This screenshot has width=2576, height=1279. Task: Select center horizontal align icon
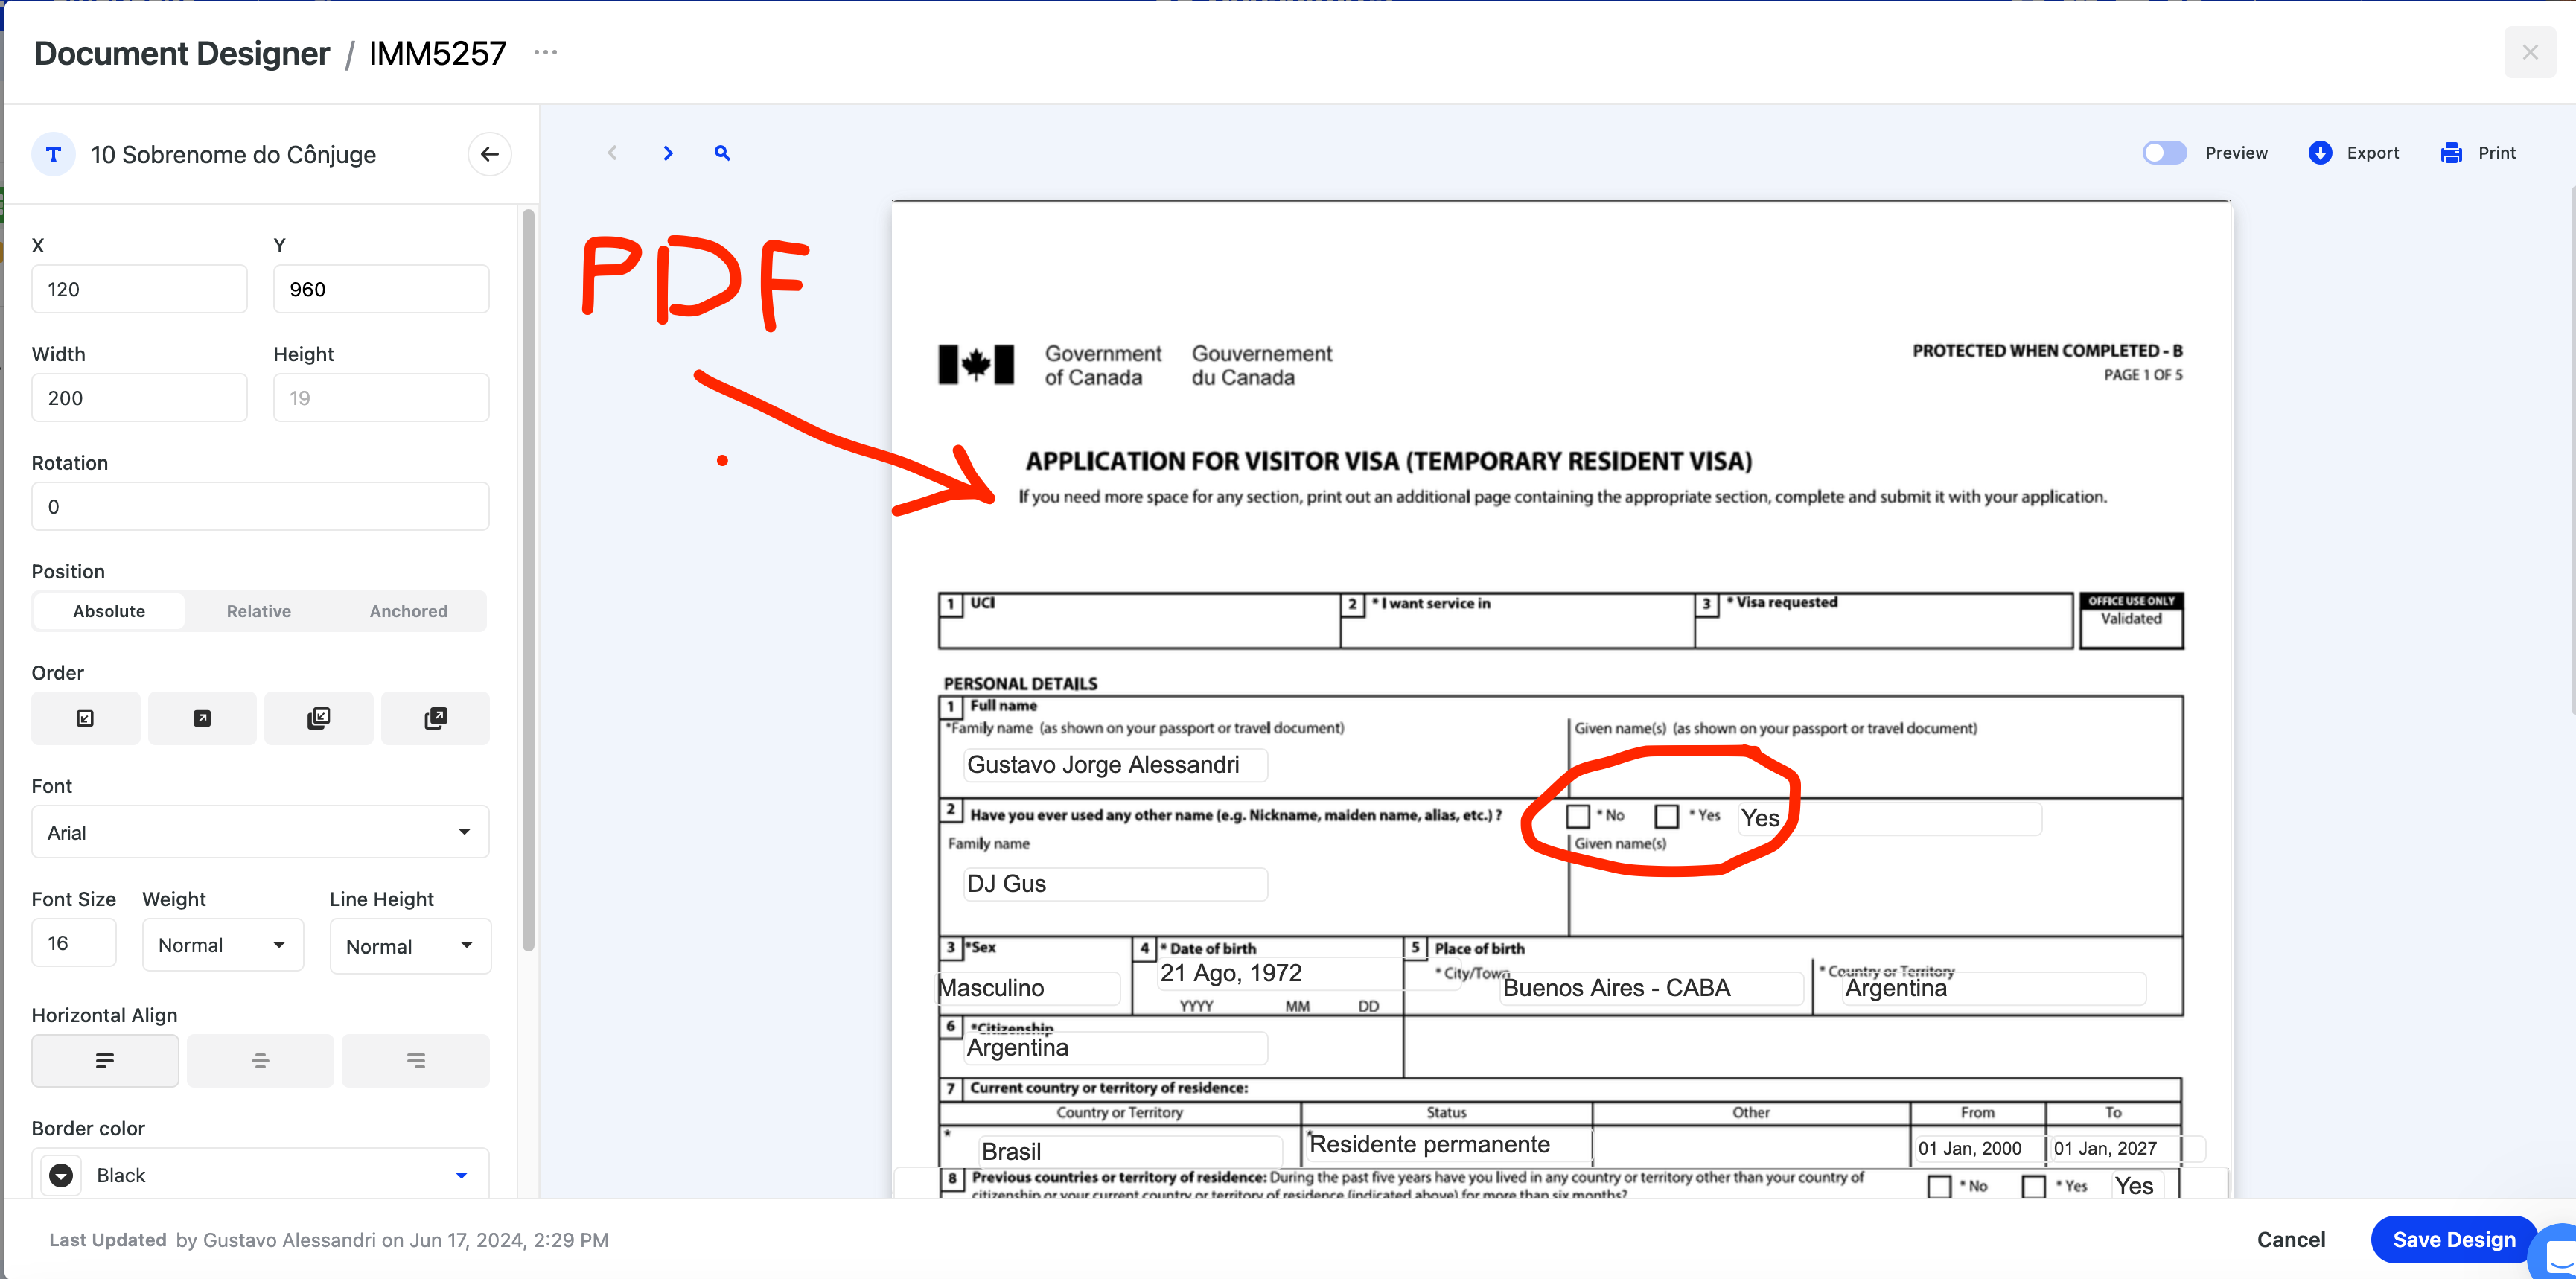coord(260,1060)
